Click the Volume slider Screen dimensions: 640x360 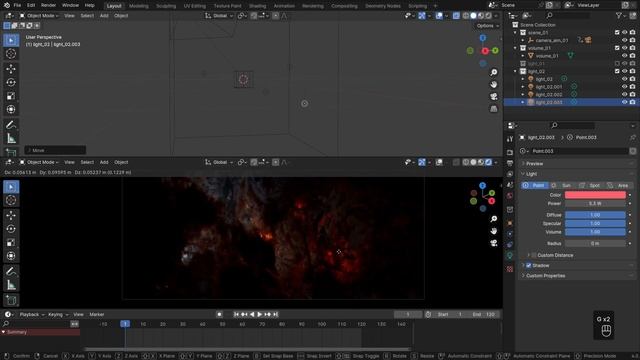click(595, 232)
